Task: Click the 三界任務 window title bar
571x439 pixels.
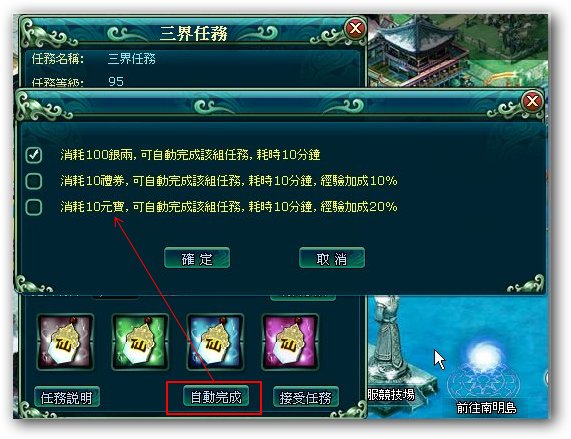Action: pyautogui.click(x=193, y=33)
